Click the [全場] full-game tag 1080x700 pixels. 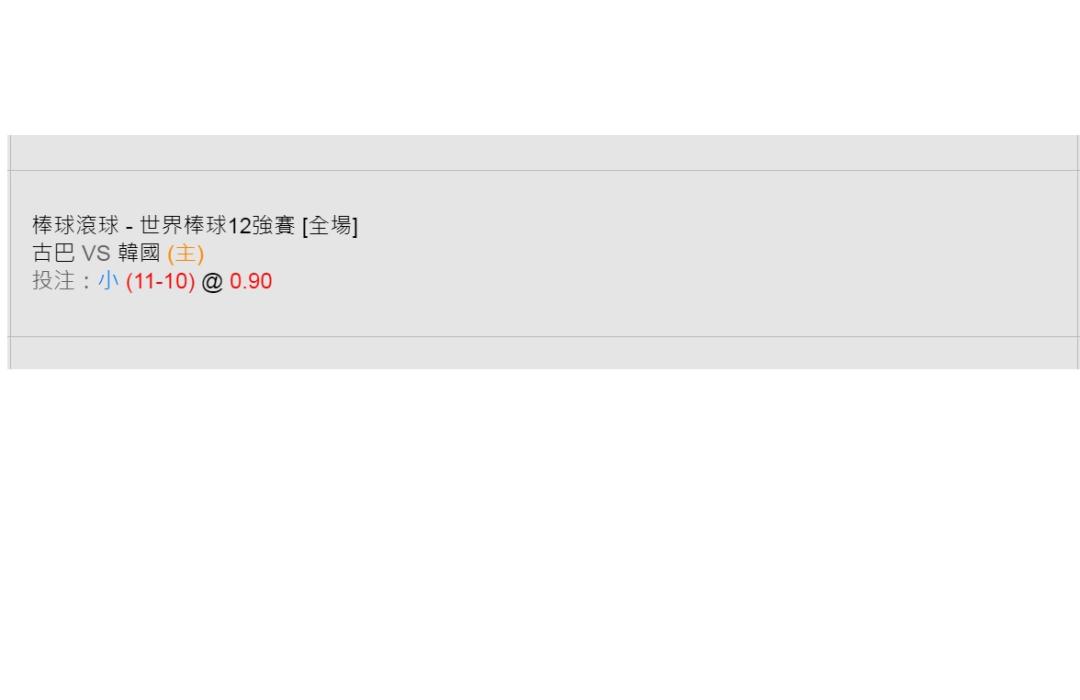pos(330,225)
